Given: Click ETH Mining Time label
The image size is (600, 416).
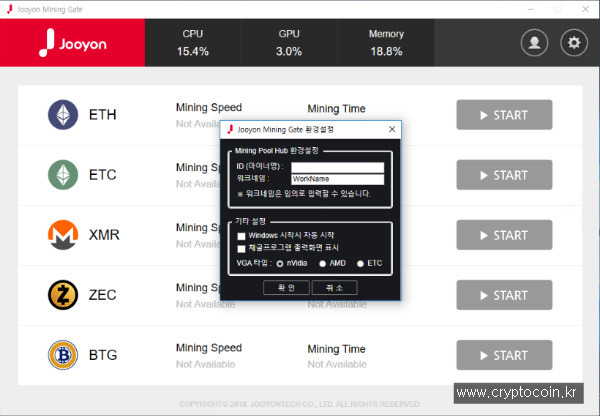Looking at the screenshot, I should (336, 109).
